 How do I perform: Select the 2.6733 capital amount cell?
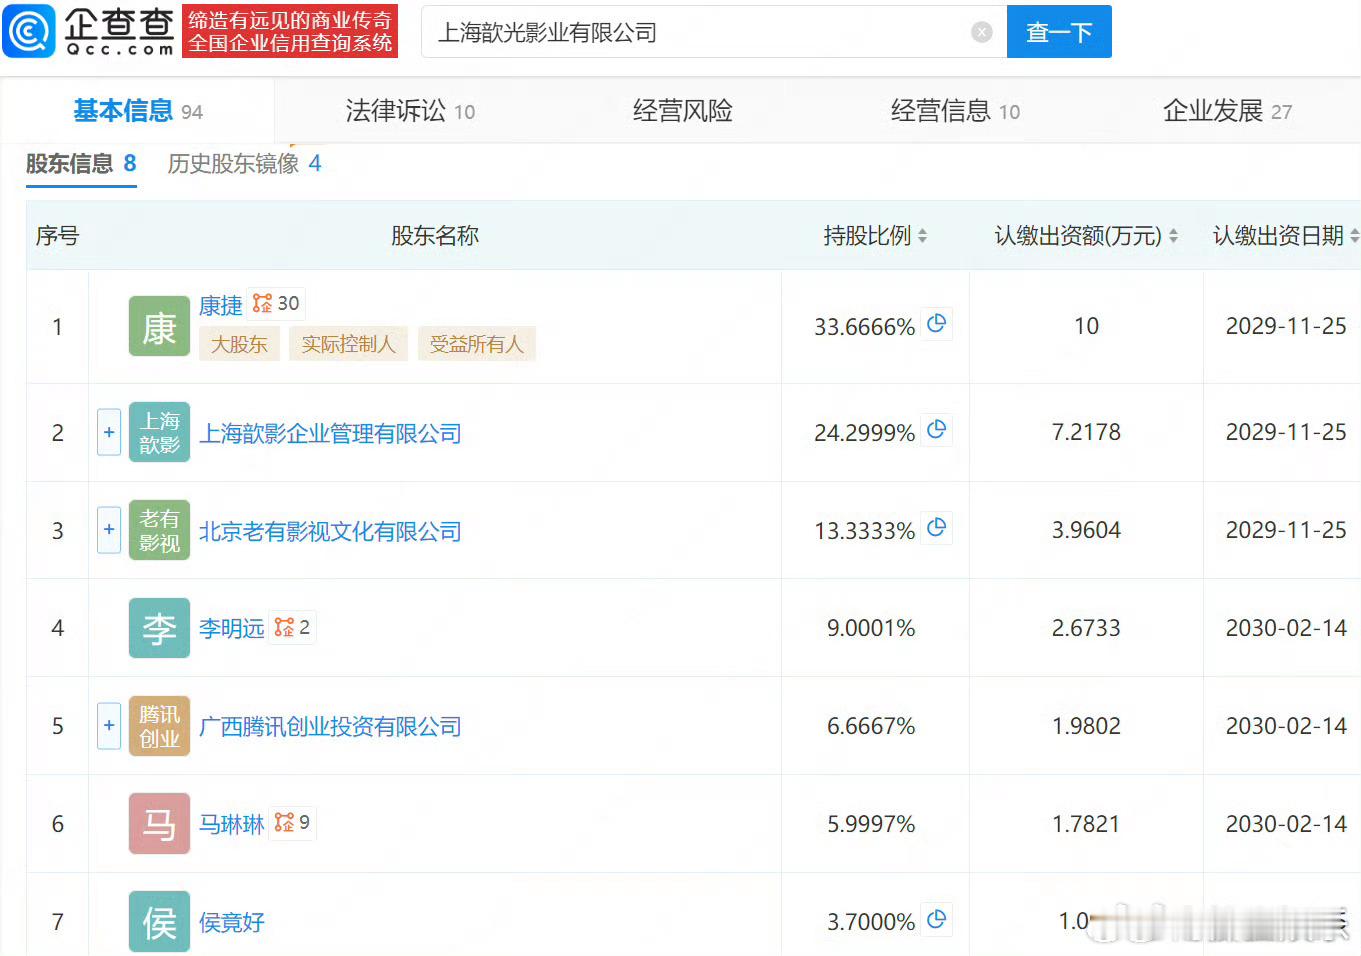coord(1086,628)
